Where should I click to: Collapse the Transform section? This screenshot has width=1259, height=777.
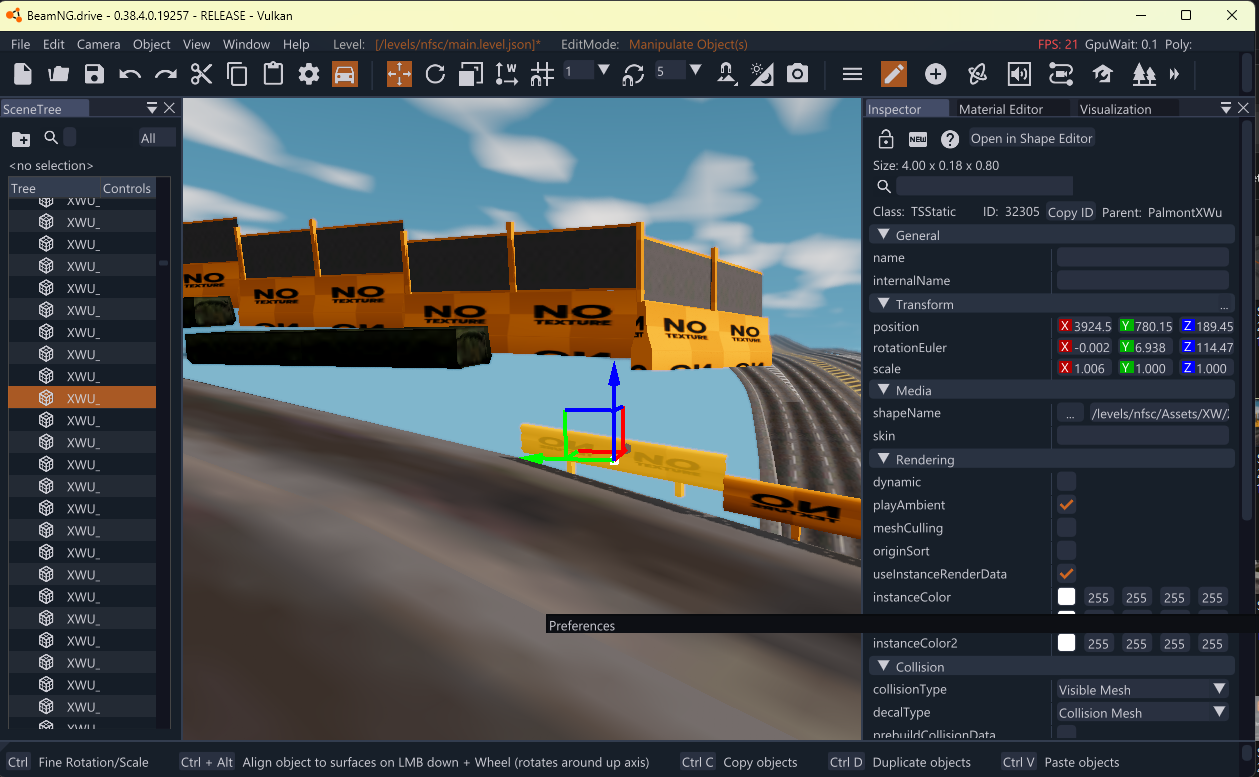884,304
